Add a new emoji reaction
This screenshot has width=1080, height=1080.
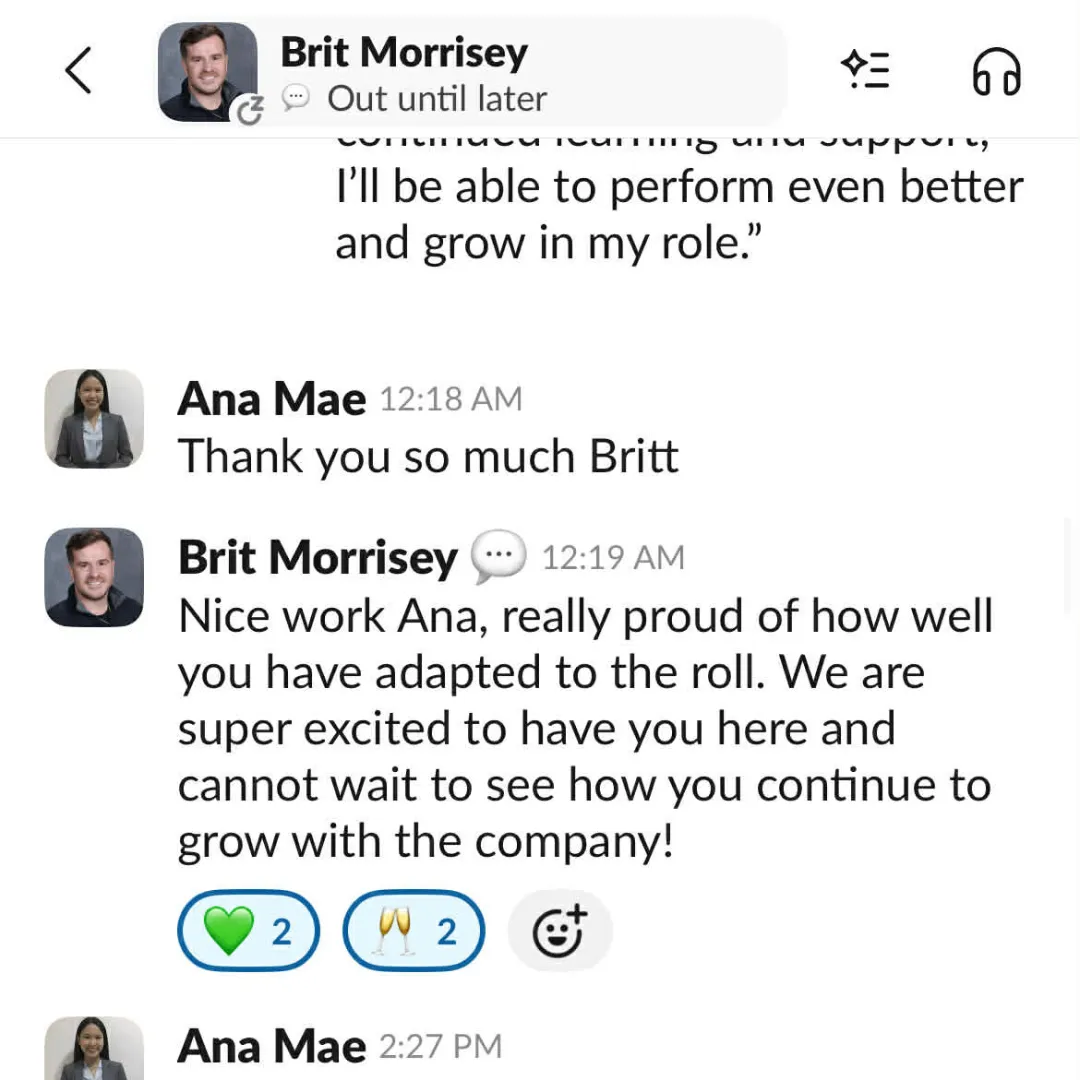(x=560, y=931)
